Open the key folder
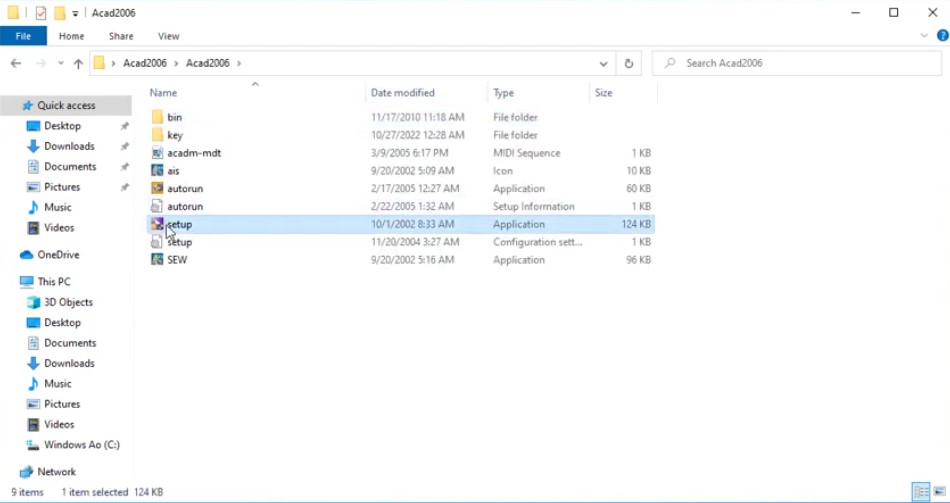The image size is (950, 503). (x=174, y=135)
